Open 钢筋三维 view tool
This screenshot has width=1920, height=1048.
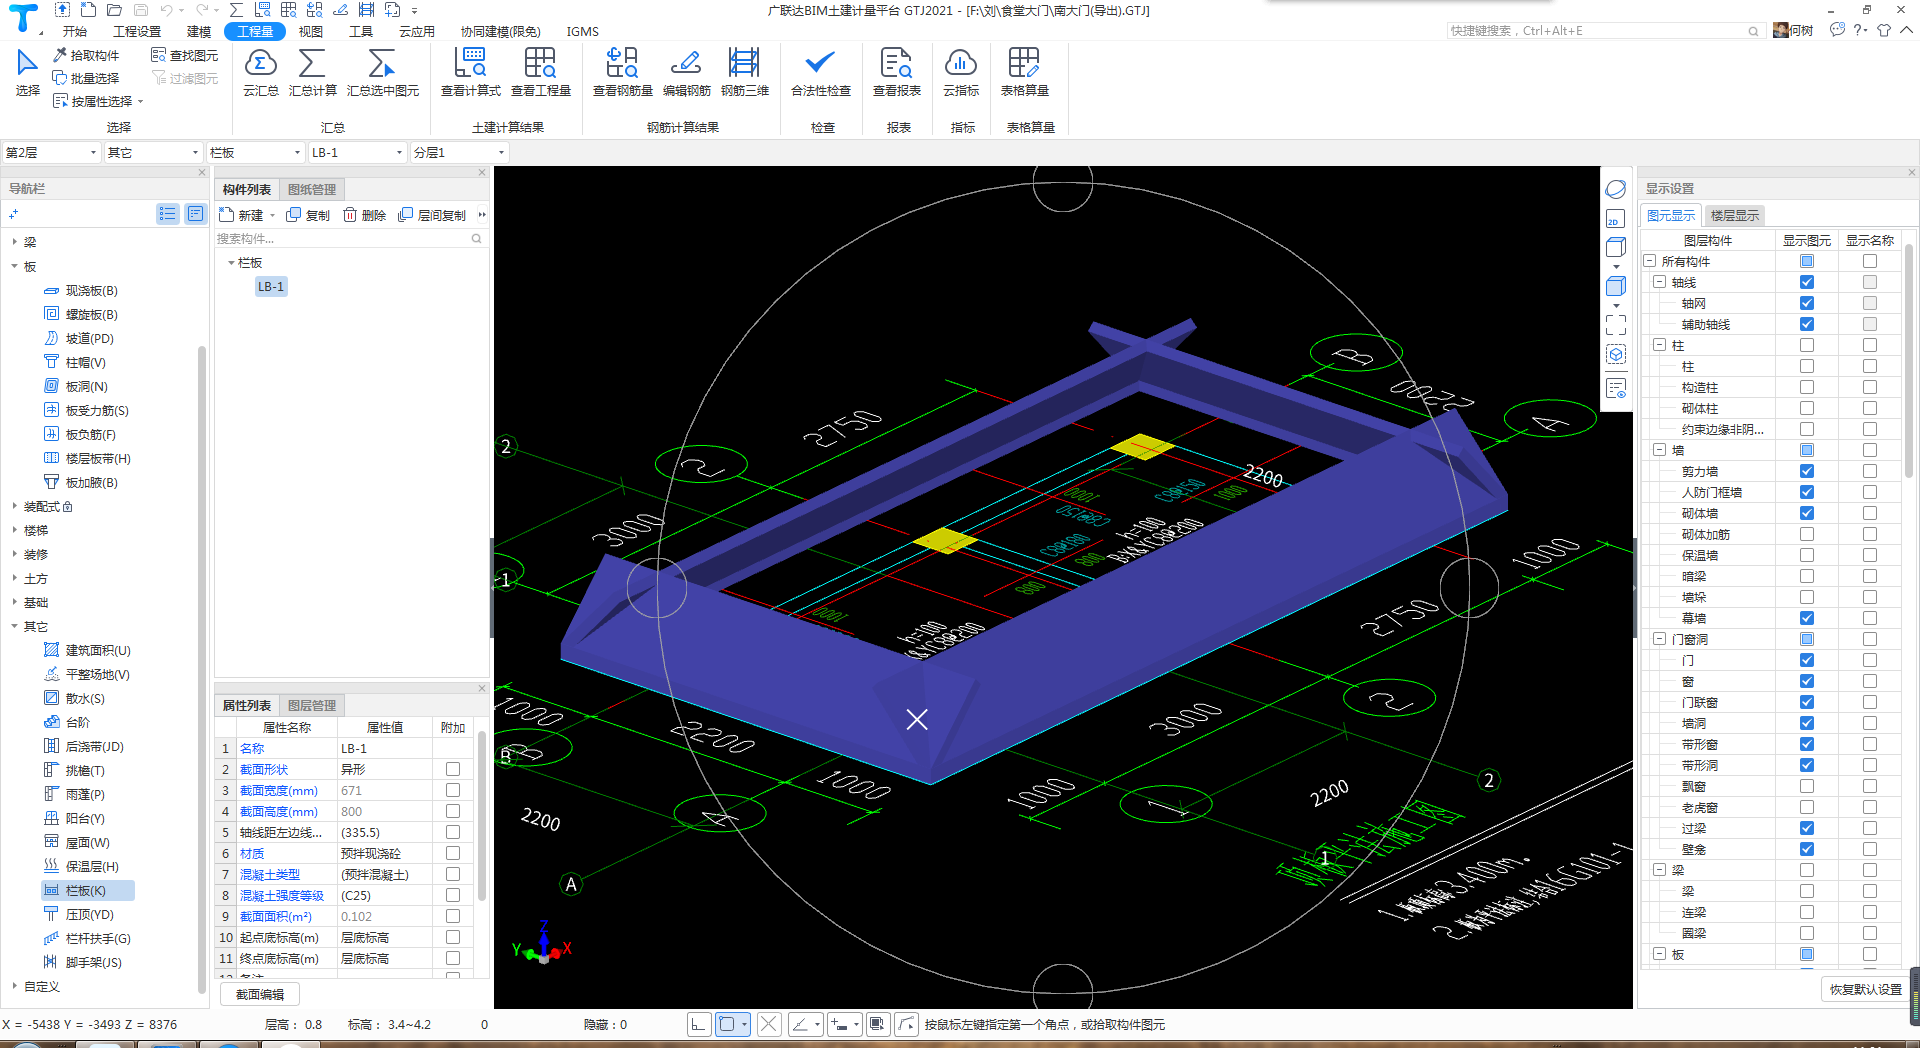click(x=744, y=72)
